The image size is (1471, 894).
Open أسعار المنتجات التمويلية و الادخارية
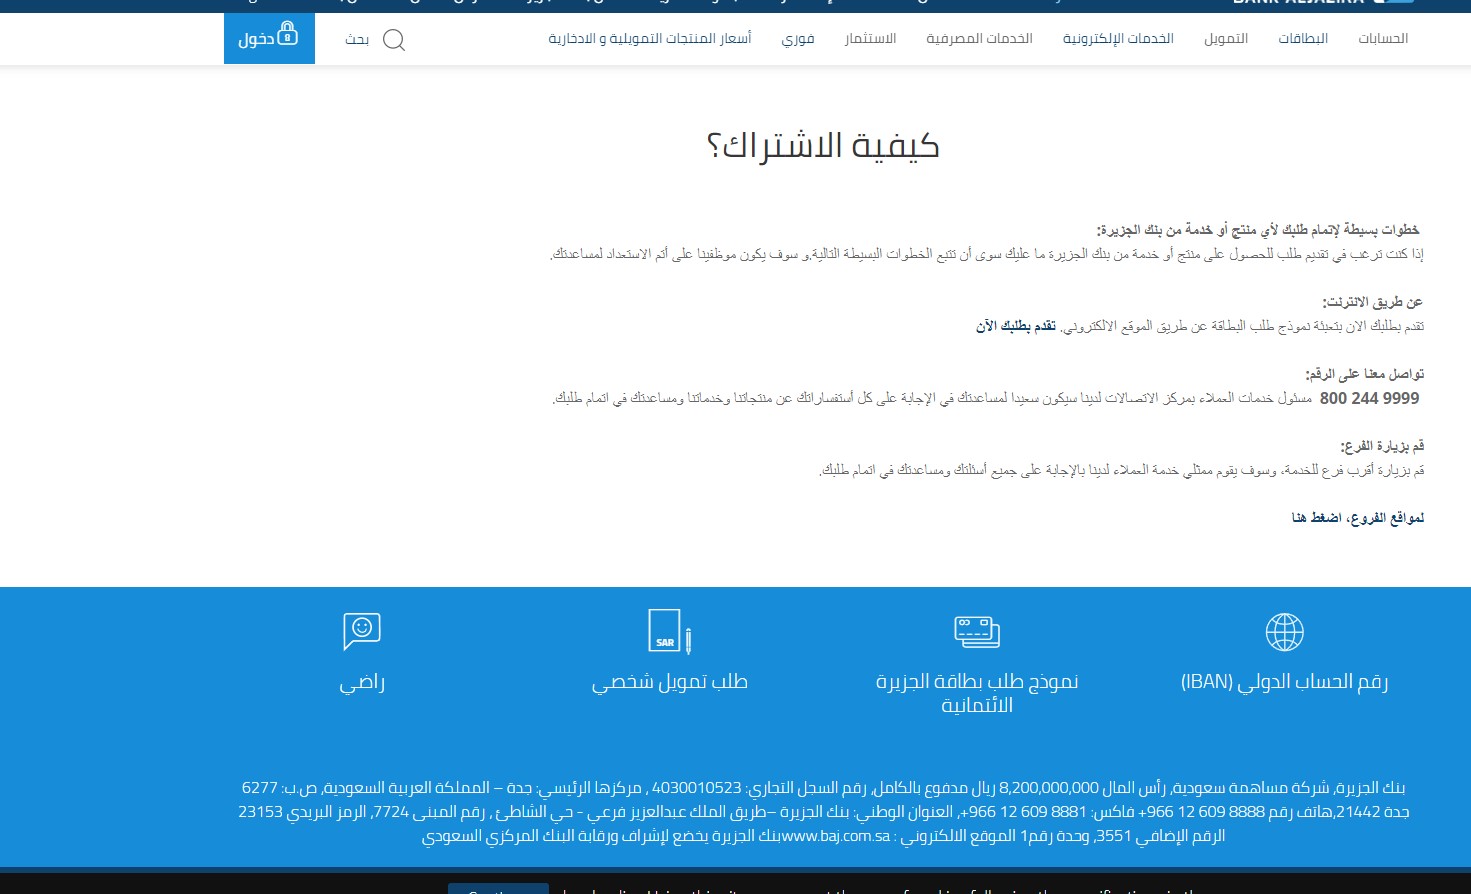click(x=650, y=39)
